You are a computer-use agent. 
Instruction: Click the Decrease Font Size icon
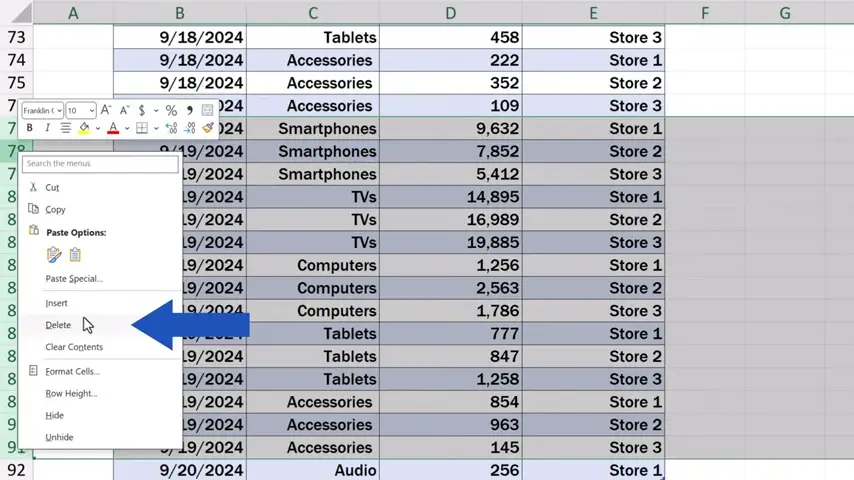coord(124,110)
